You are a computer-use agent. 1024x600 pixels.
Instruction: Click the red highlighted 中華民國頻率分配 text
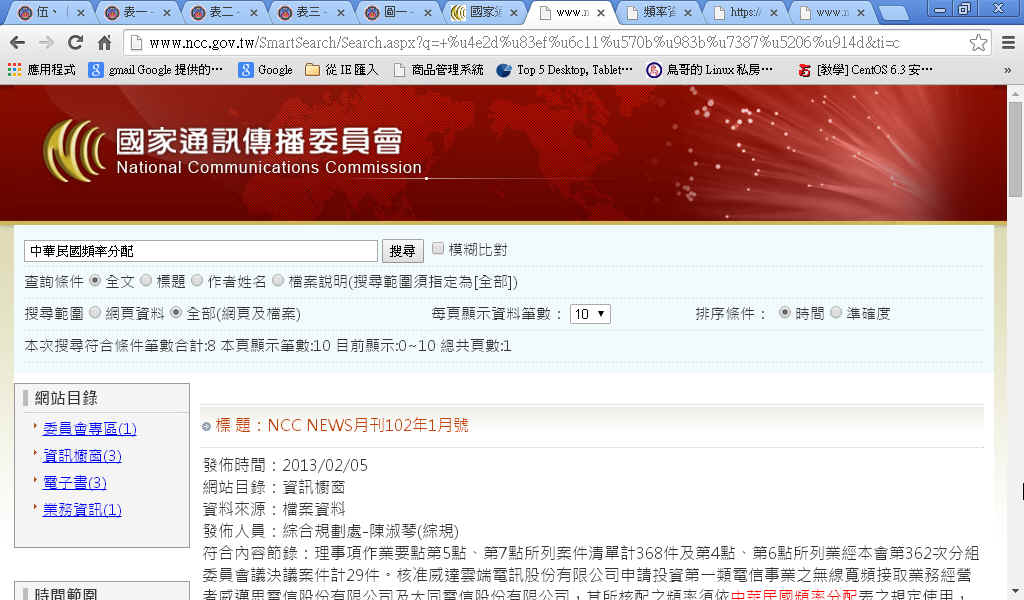(x=793, y=595)
